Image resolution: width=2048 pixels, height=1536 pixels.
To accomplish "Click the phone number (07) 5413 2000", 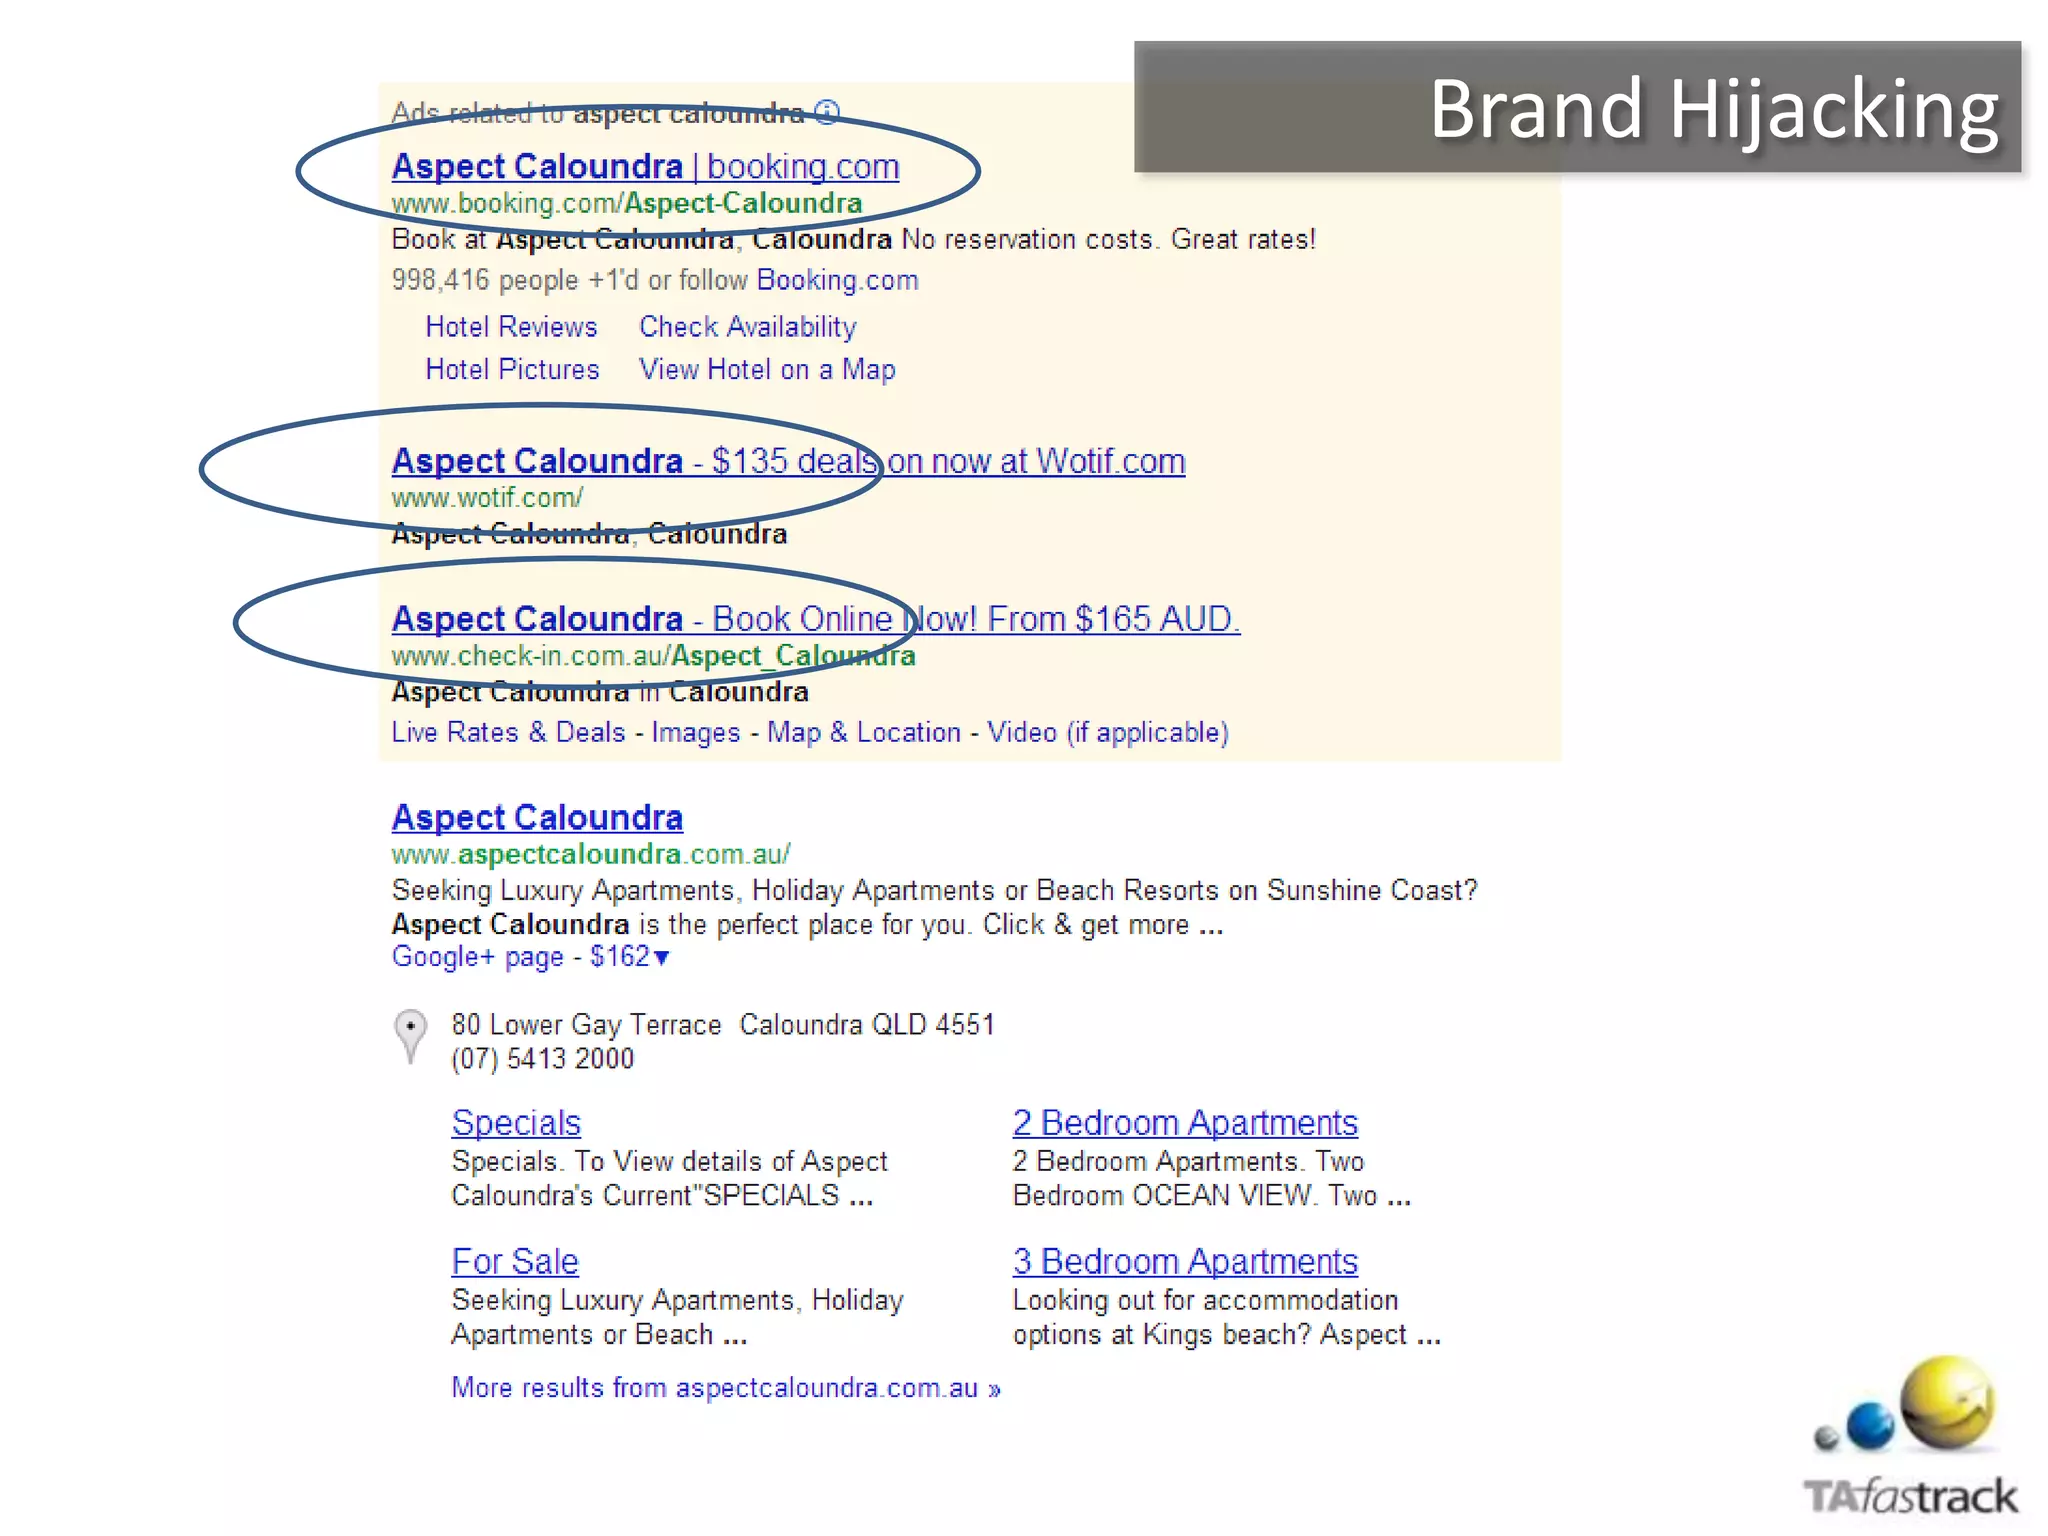I will [542, 1059].
